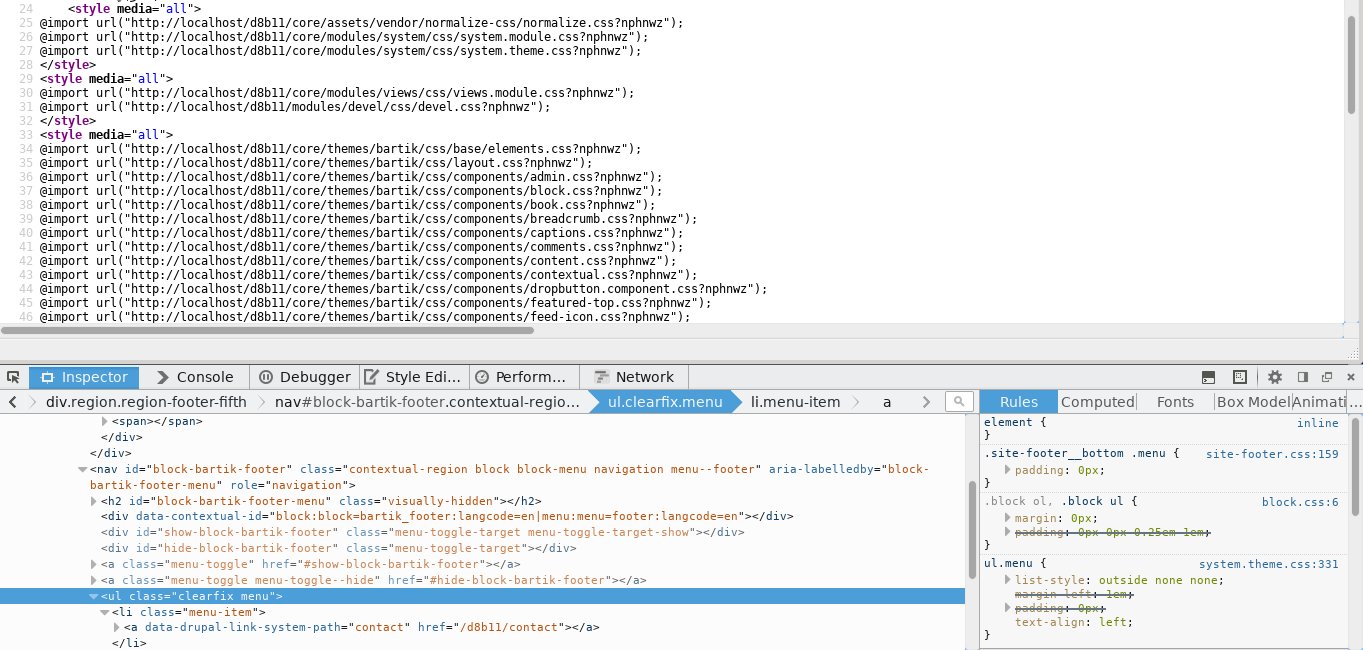This screenshot has height=650, width=1363.
Task: Open system.theme.css:331 source link
Action: tap(1268, 565)
